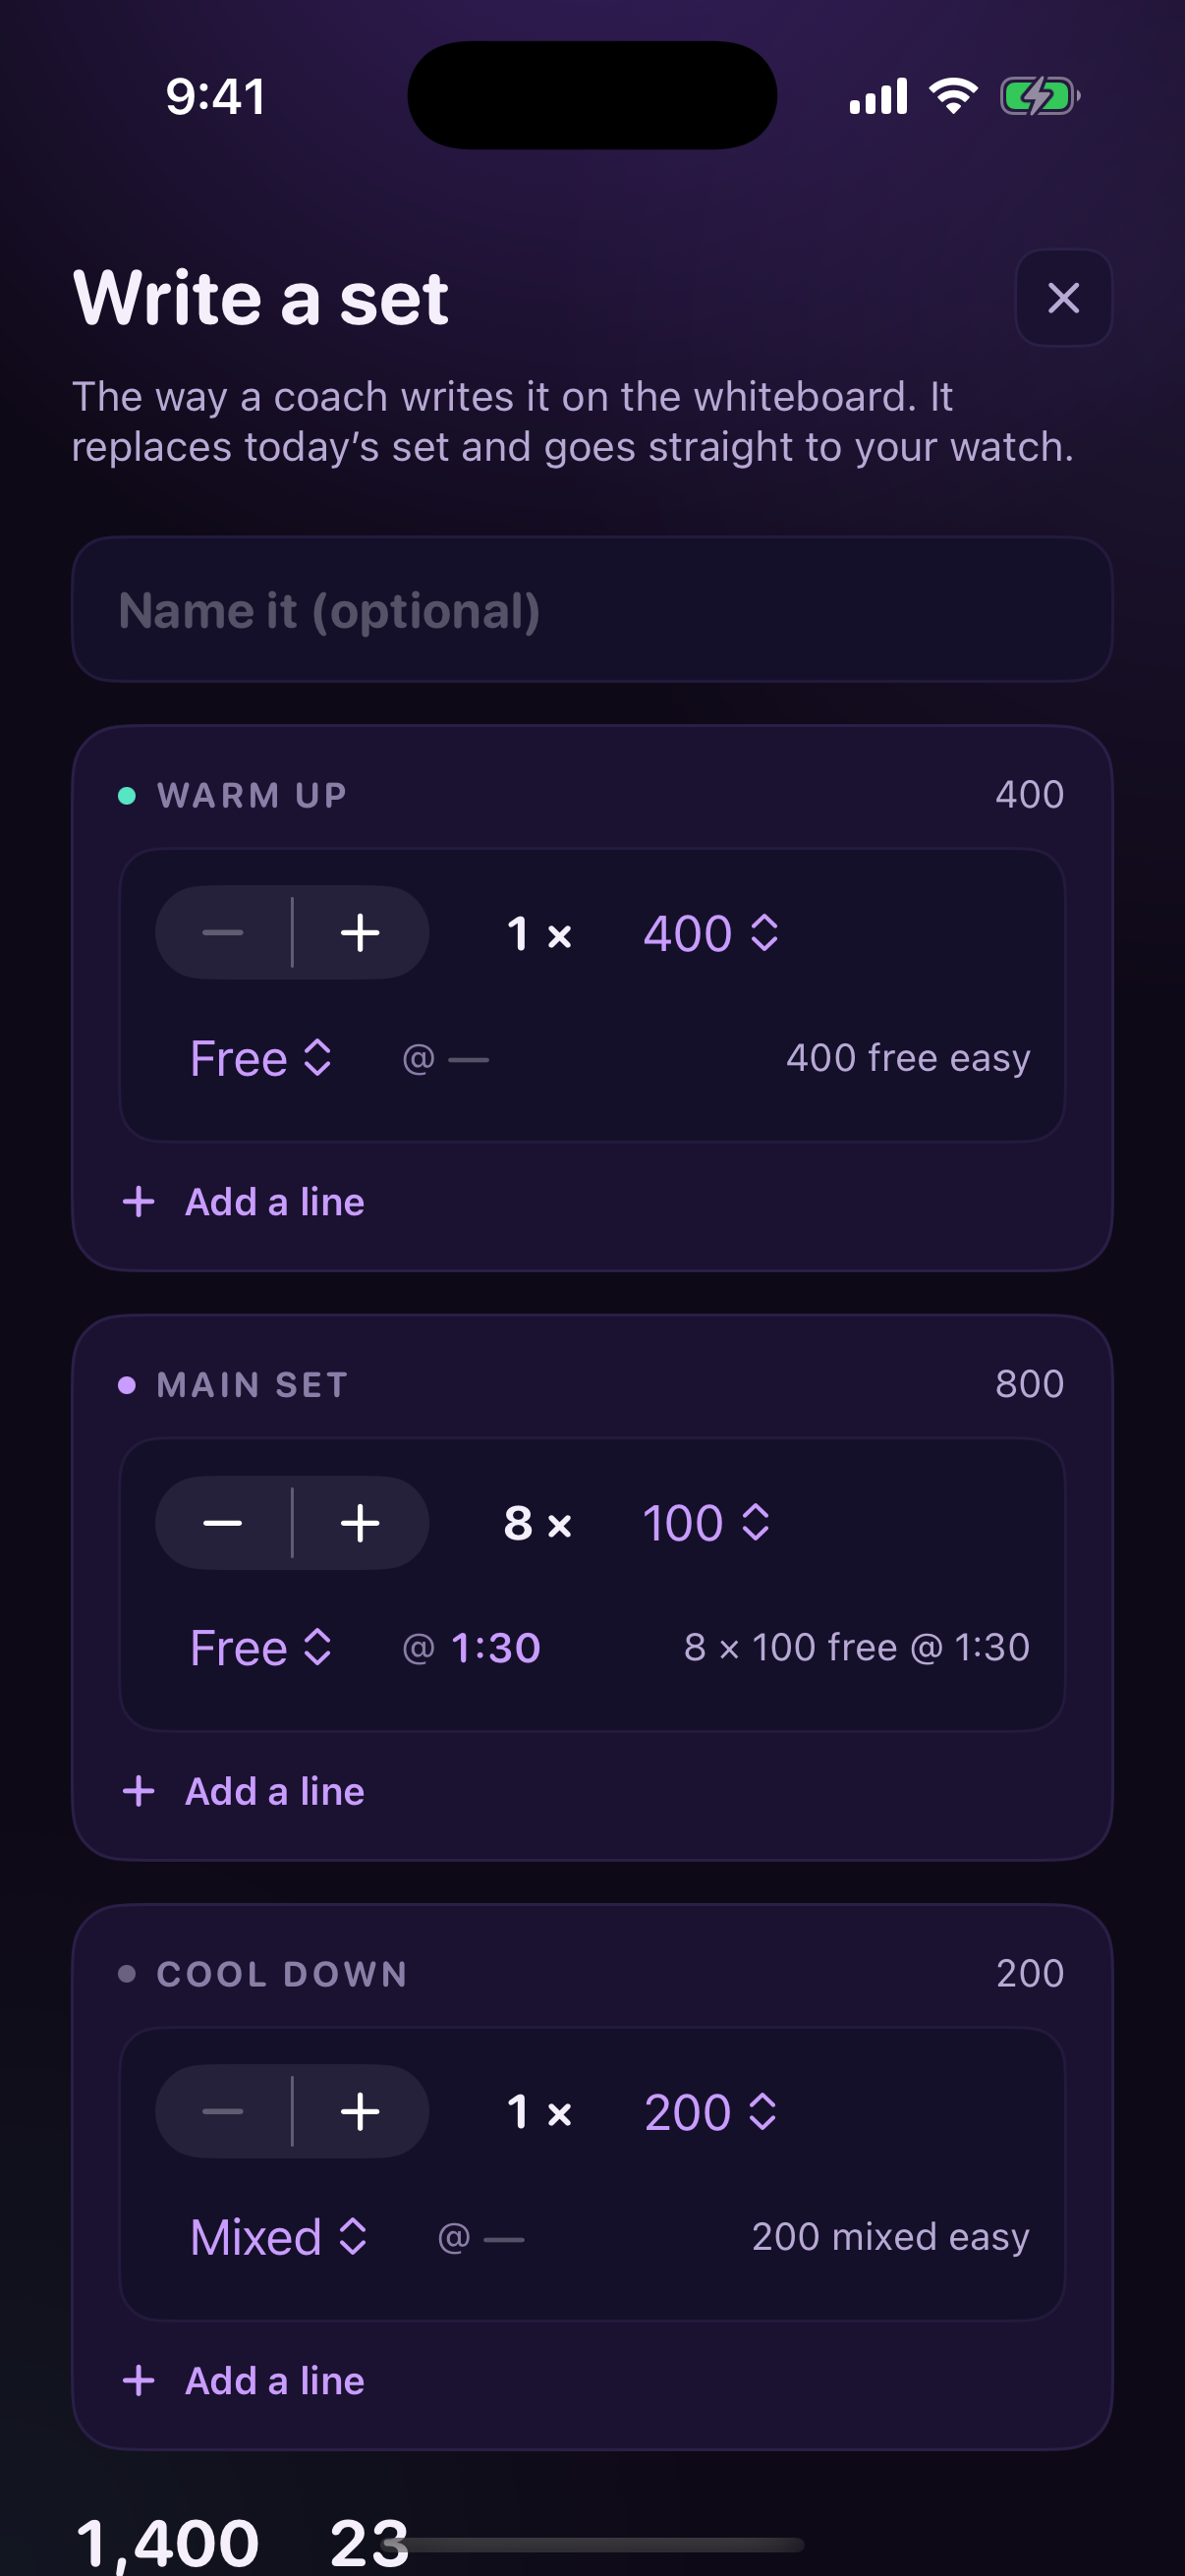Increase cool down repeats with plus icon
Screen dimensions: 1185x2576
point(360,2112)
